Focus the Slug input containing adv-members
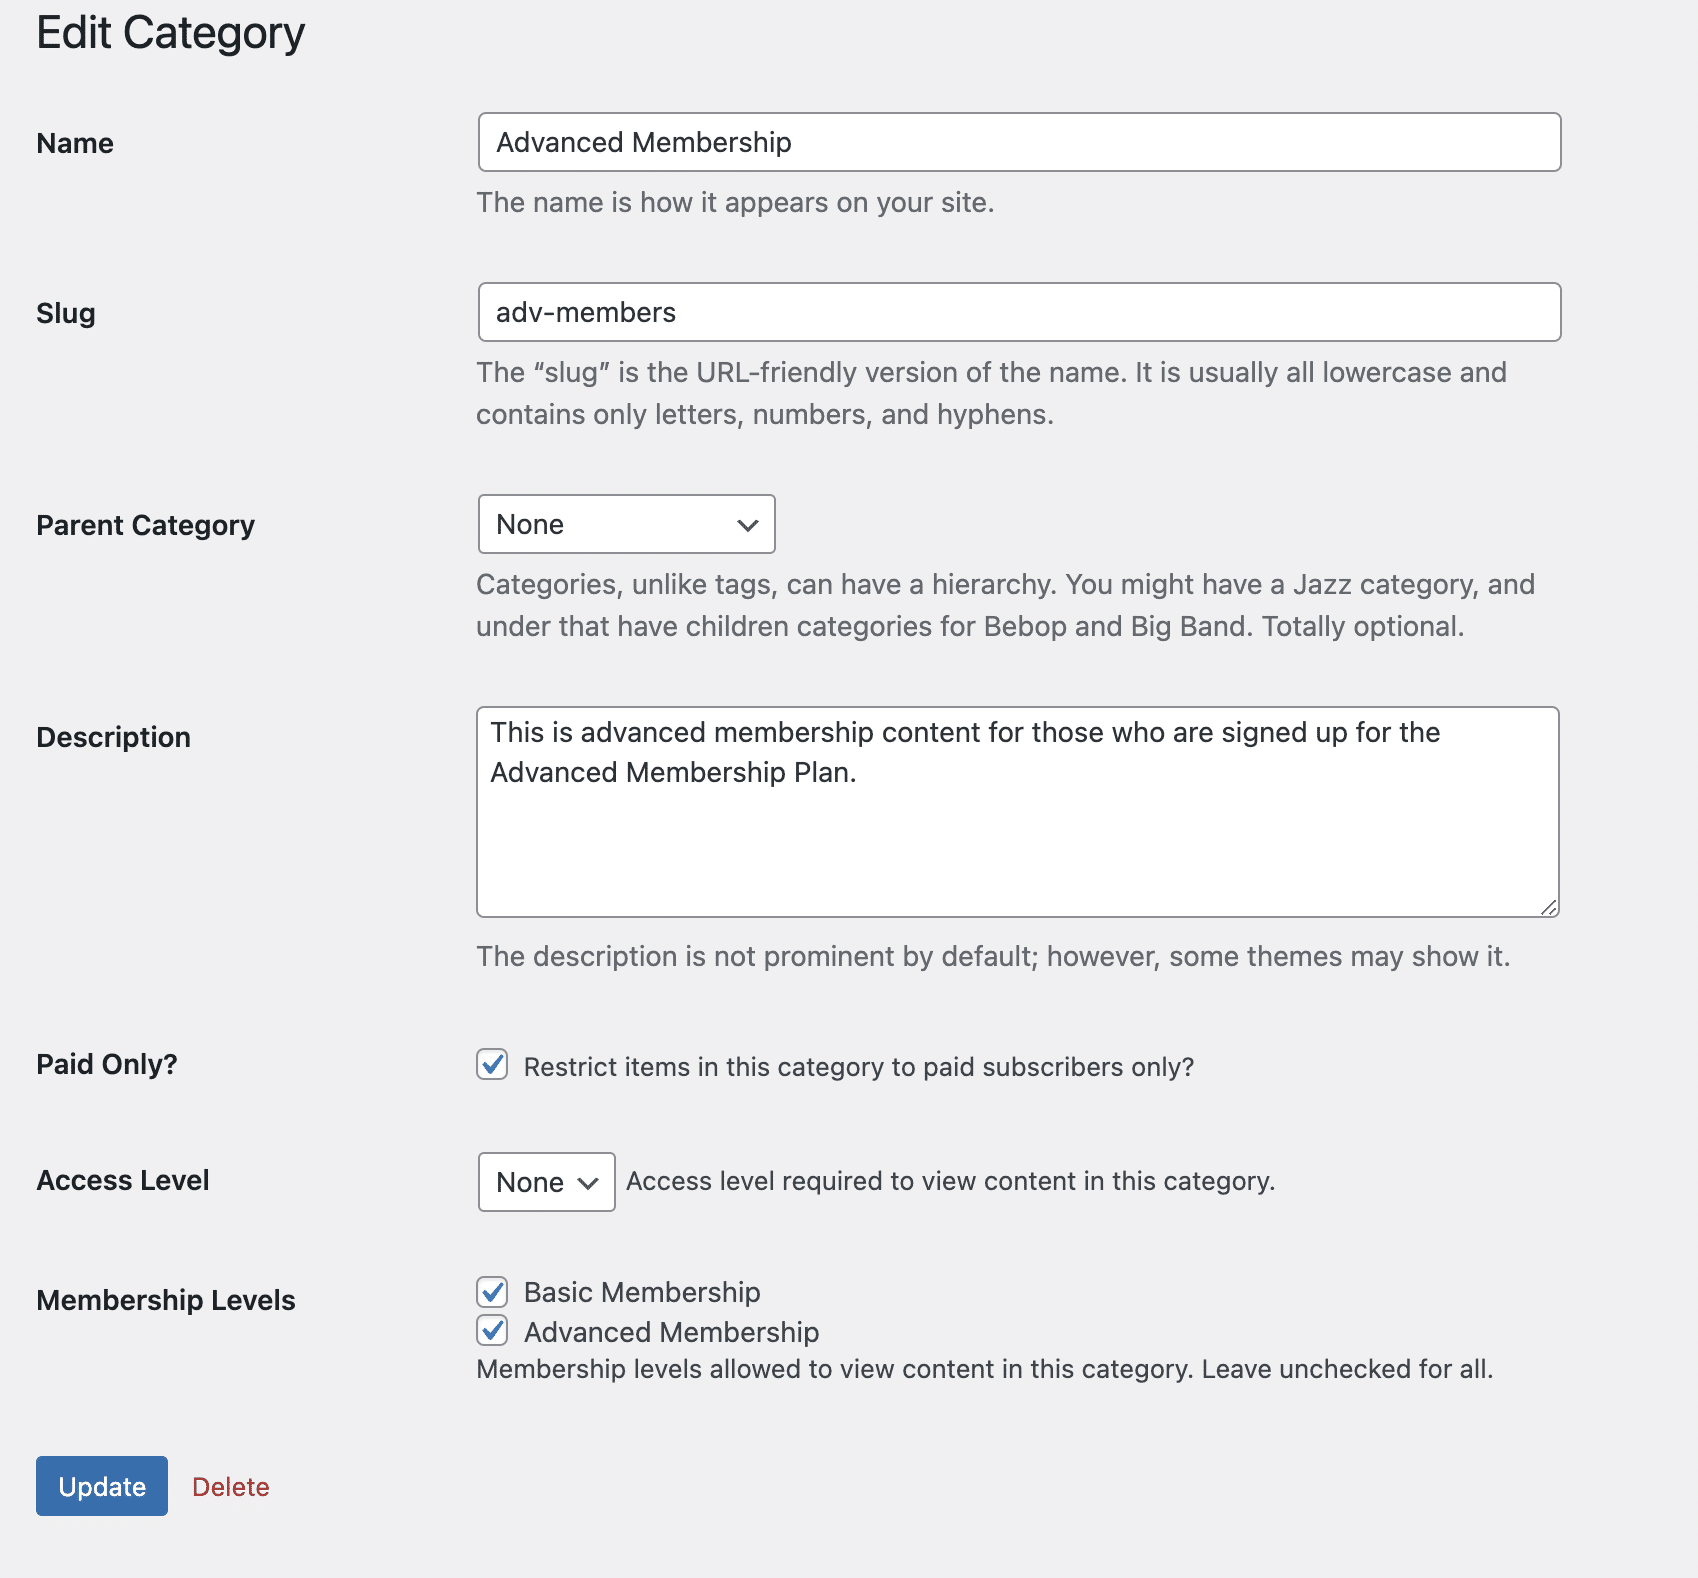The image size is (1698, 1578). pyautogui.click(x=1018, y=312)
